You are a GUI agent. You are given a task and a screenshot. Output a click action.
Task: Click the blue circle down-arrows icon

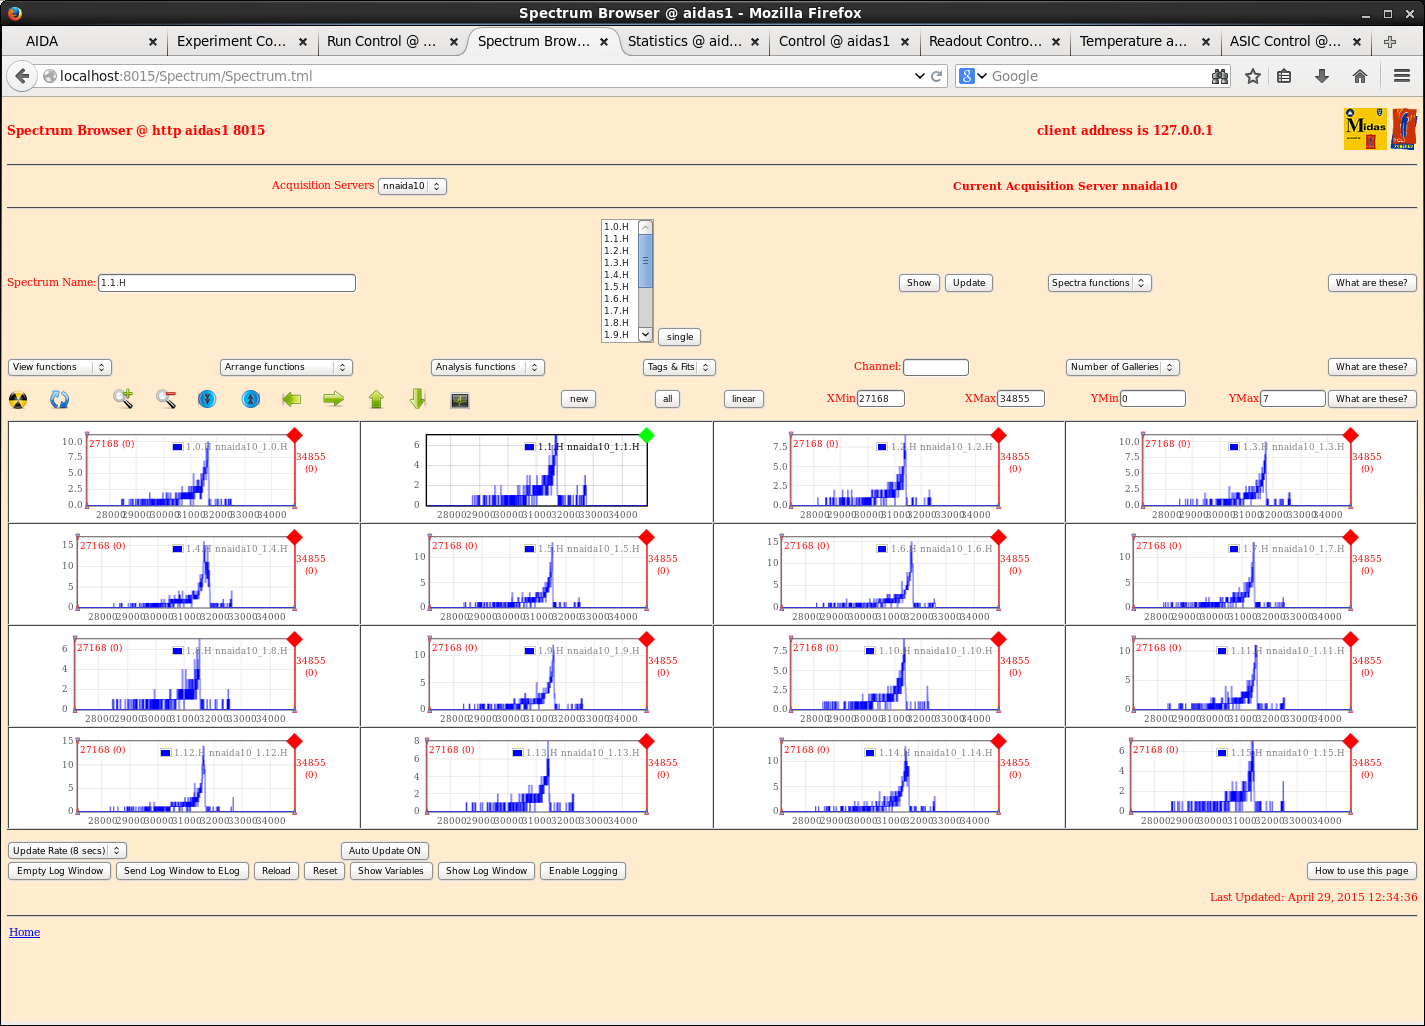click(x=207, y=399)
